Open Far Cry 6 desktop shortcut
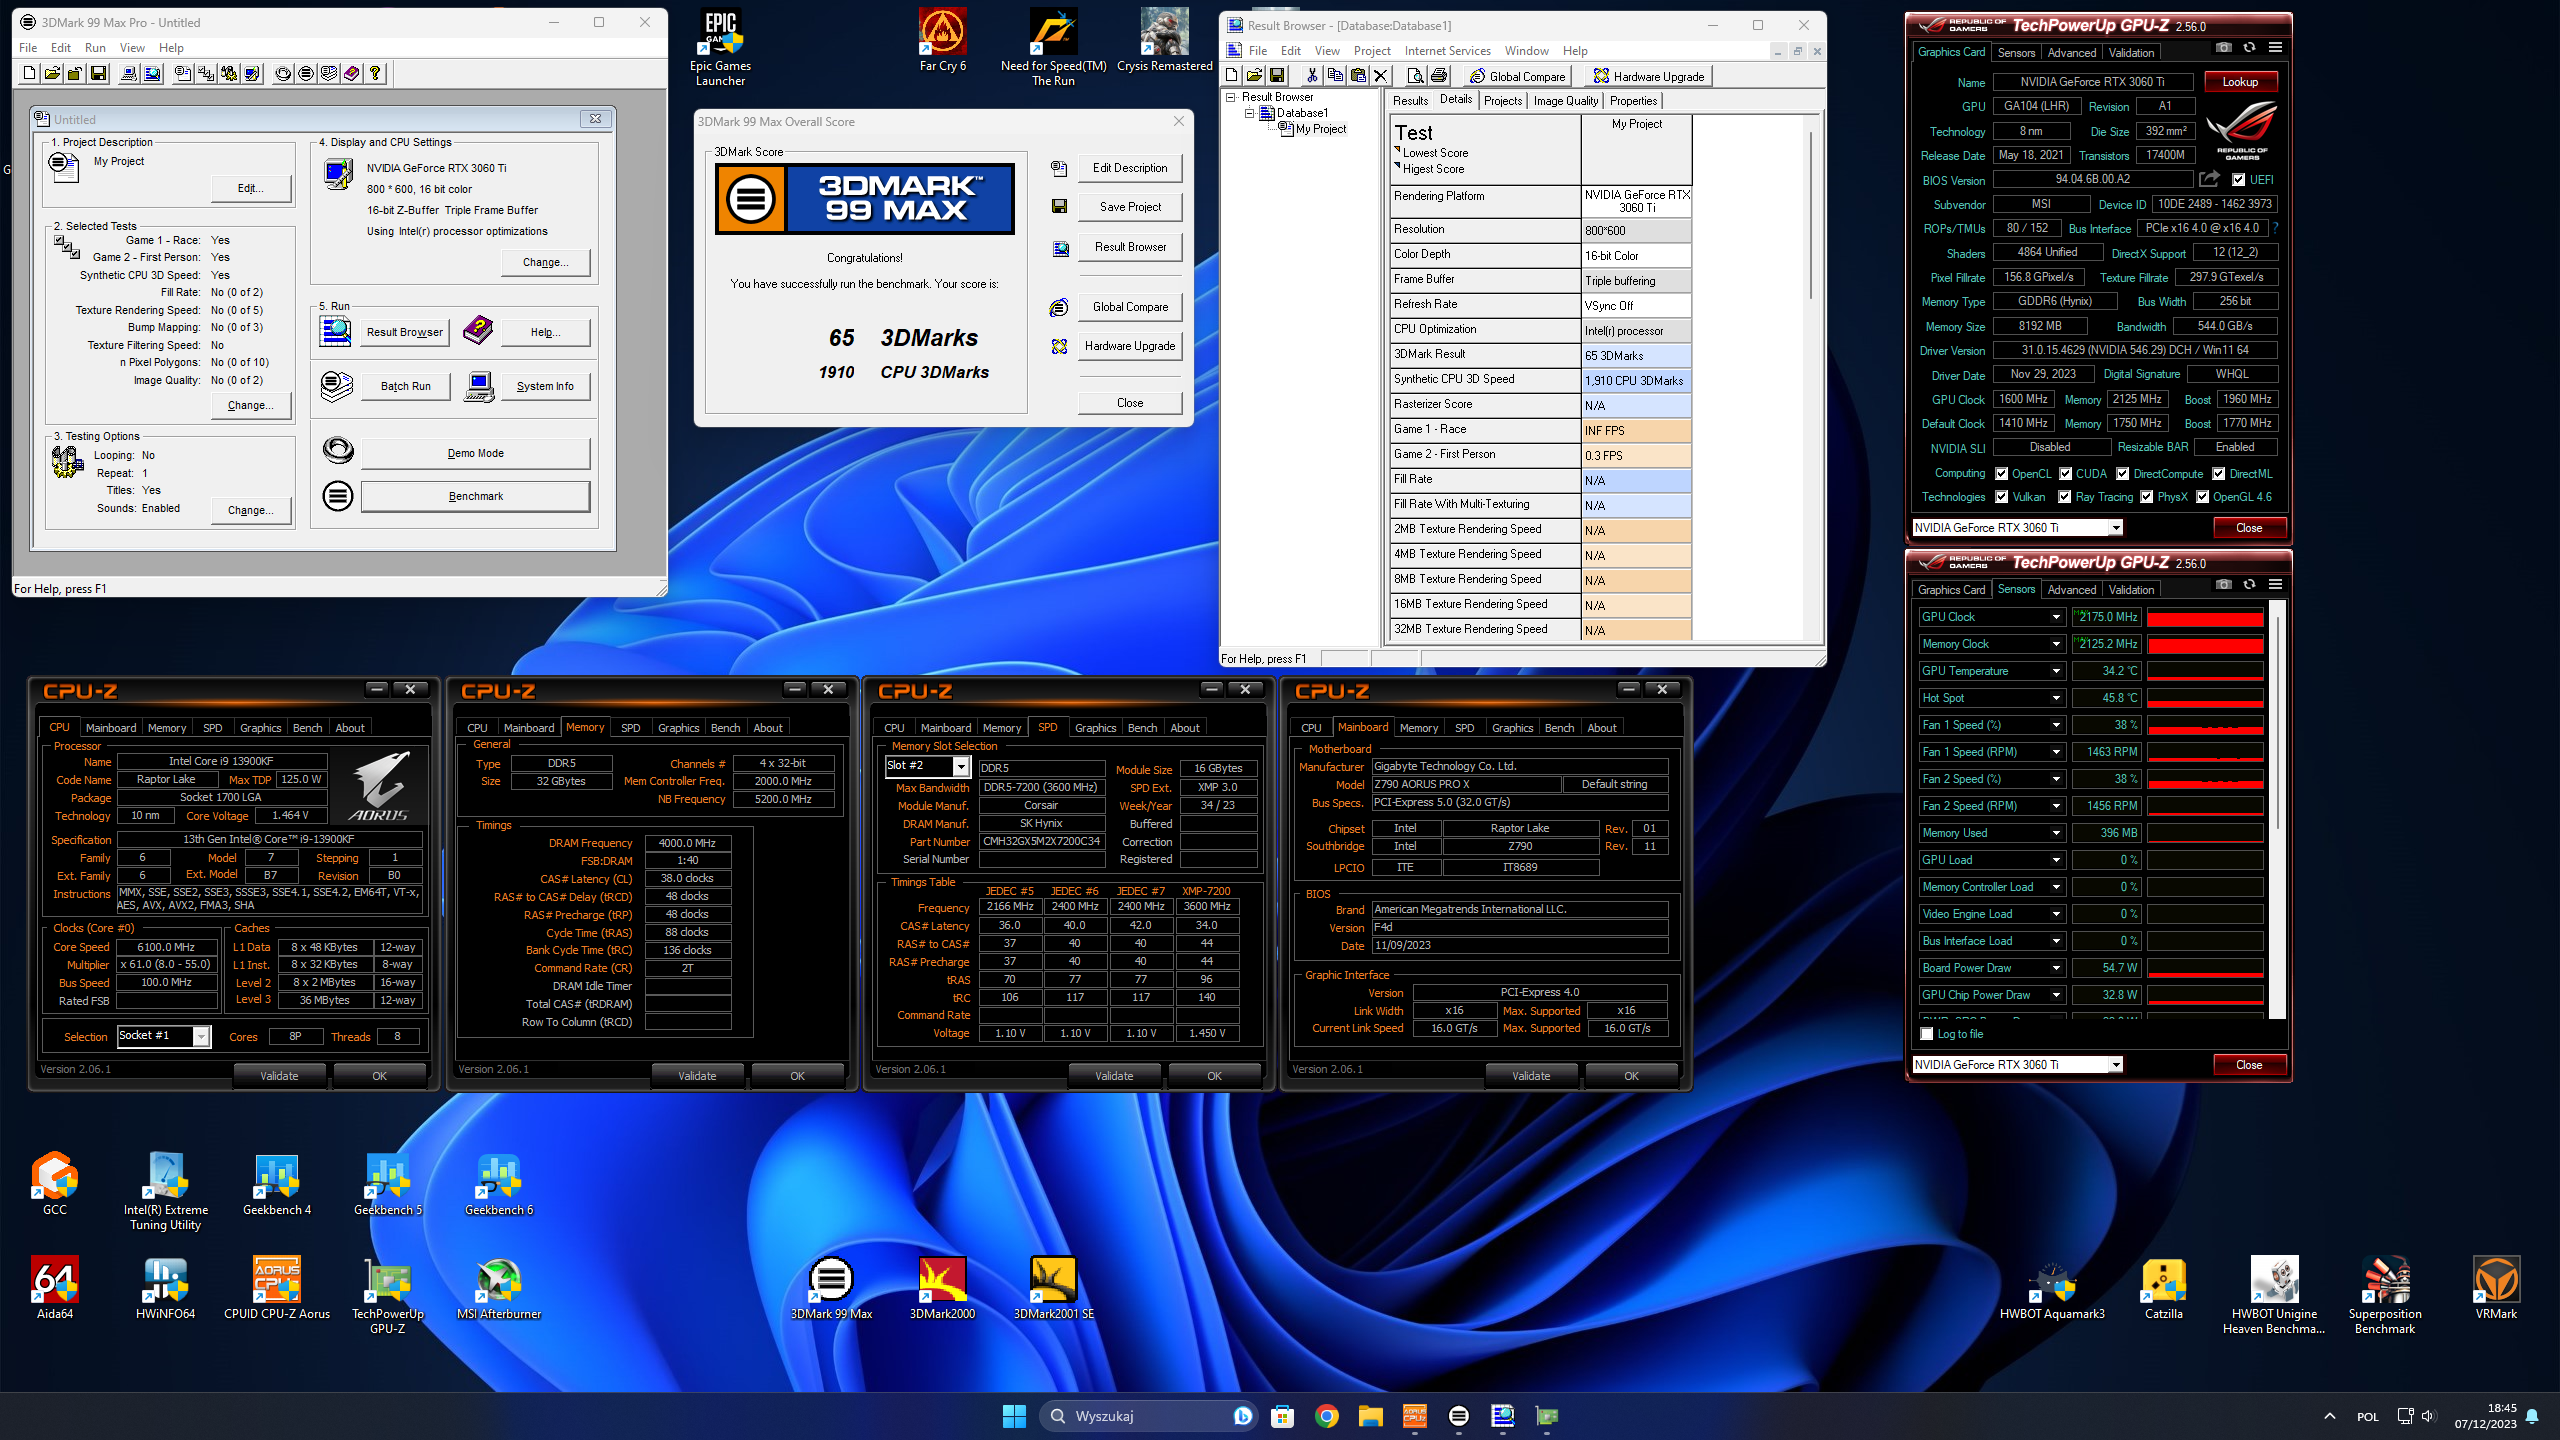This screenshot has height=1440, width=2560. (942, 40)
